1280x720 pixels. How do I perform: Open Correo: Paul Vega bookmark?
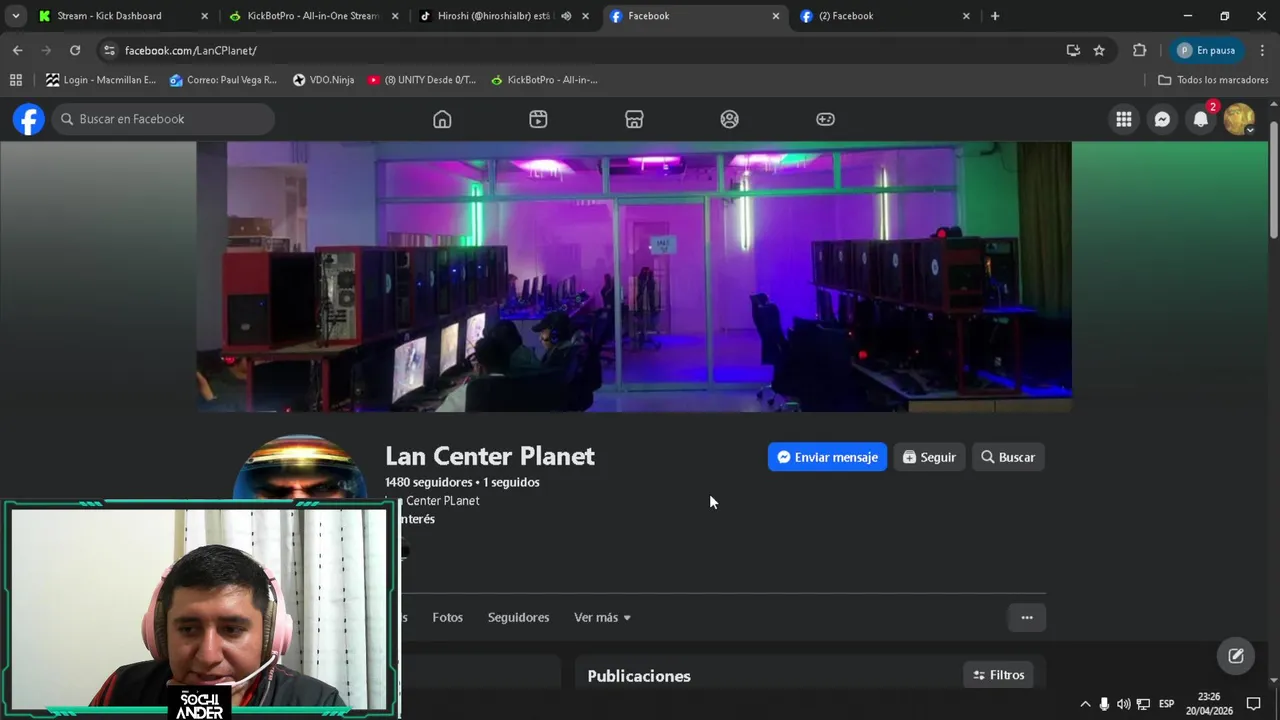click(223, 80)
